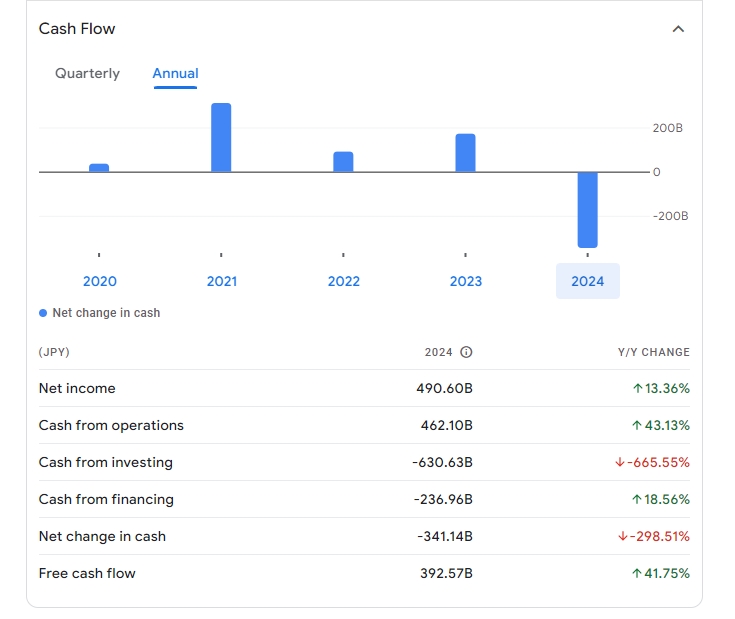
Task: Click the tall 2021 chart bar
Action: [221, 138]
